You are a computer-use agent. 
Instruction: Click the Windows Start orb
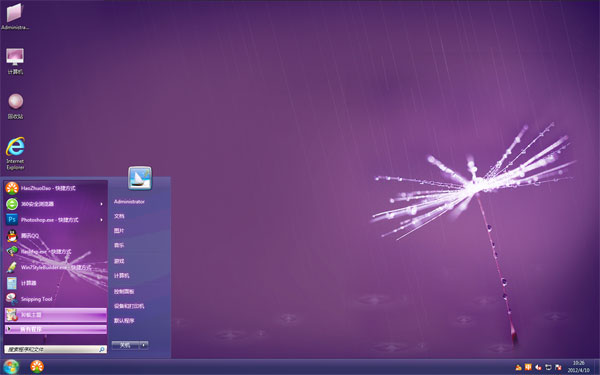click(10, 367)
